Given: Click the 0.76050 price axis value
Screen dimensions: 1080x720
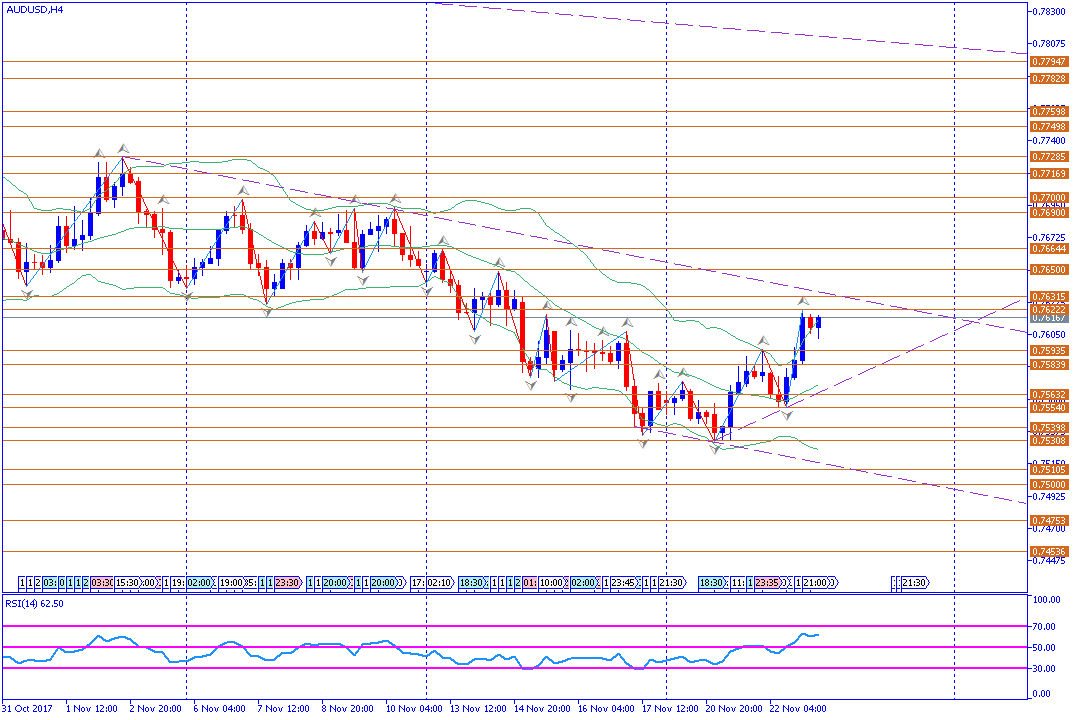Looking at the screenshot, I should (1051, 335).
